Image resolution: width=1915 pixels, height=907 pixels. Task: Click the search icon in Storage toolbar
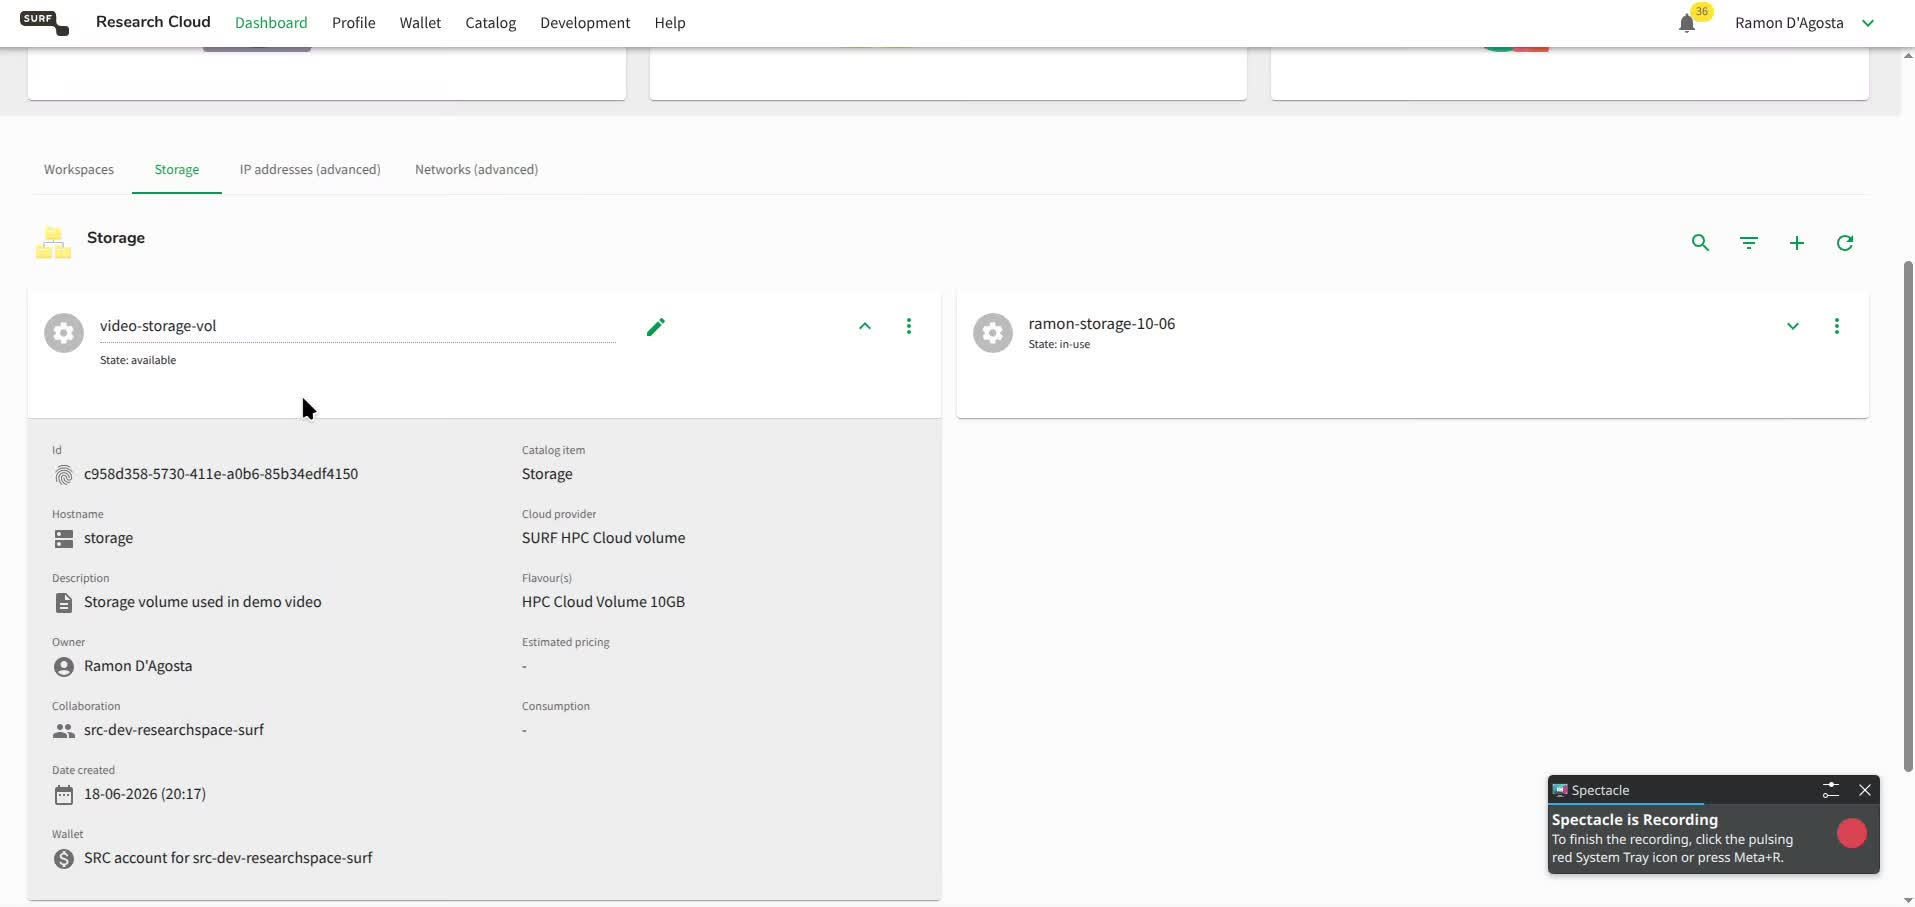click(x=1700, y=243)
